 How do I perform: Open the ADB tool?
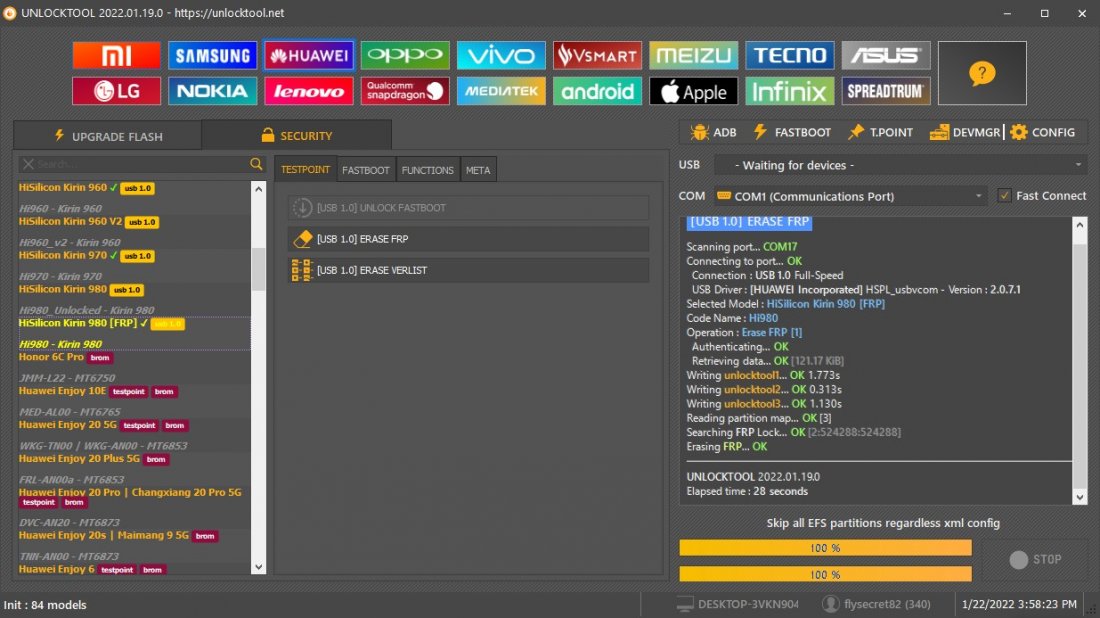click(x=713, y=133)
